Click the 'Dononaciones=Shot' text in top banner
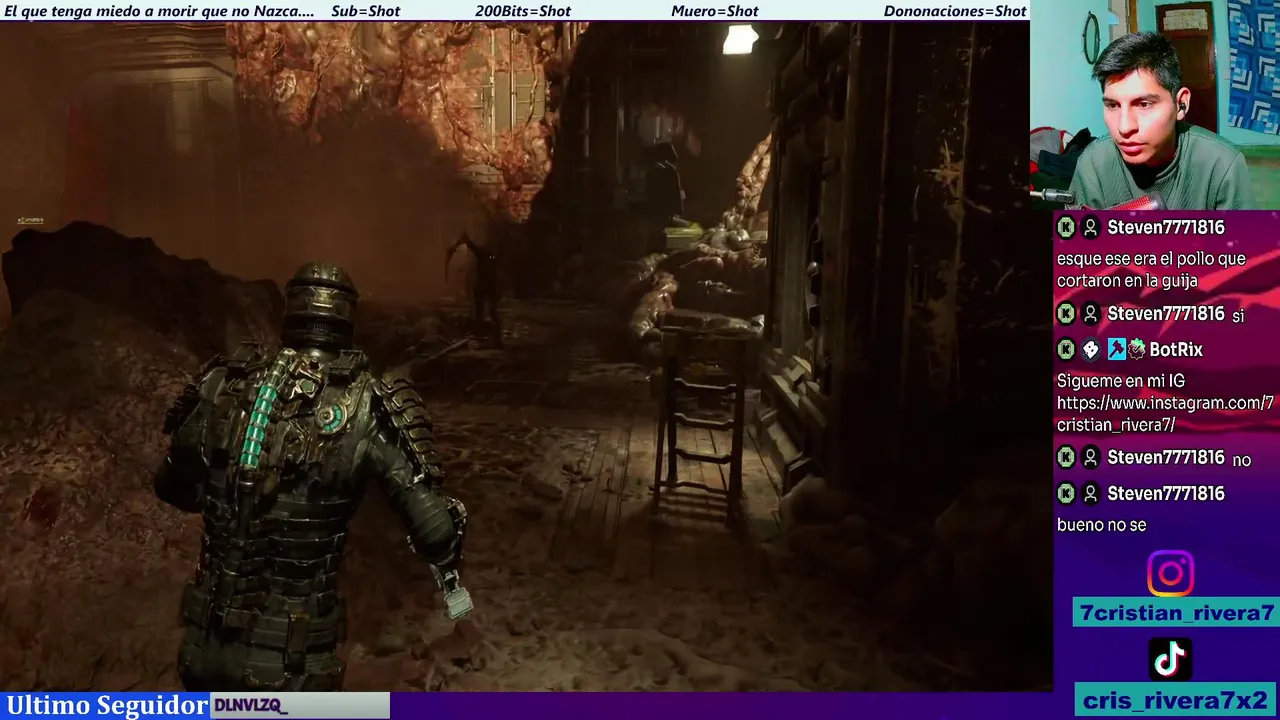This screenshot has height=720, width=1280. tap(955, 11)
